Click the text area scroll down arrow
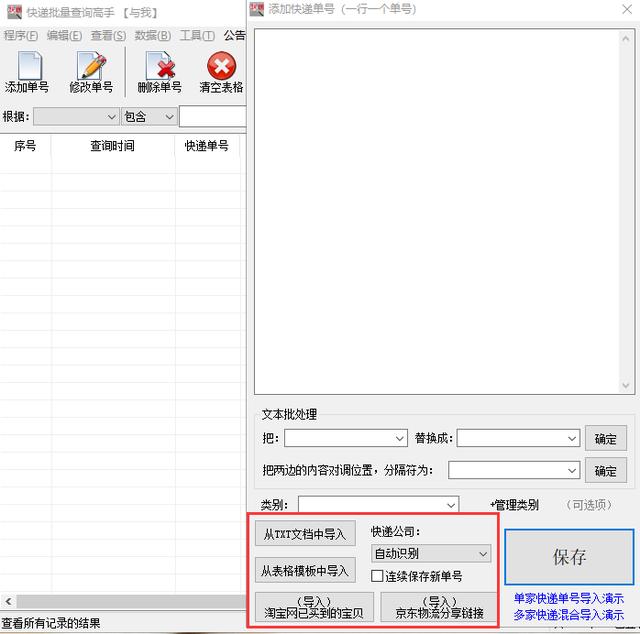 (626, 385)
